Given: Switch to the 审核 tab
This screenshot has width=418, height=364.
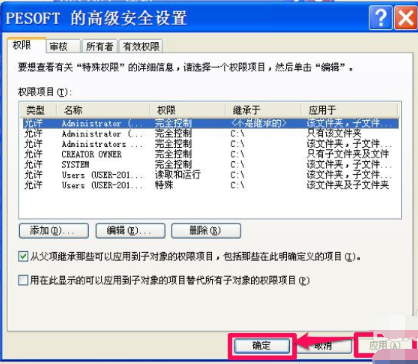Looking at the screenshot, I should (x=63, y=47).
